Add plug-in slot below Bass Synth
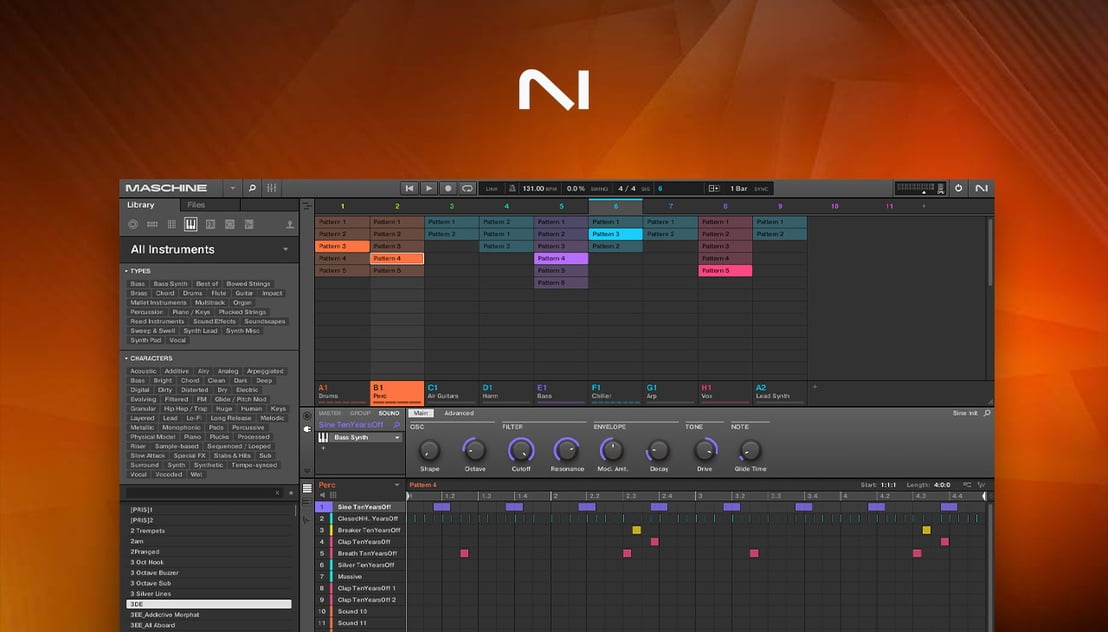1108x632 pixels. [324, 448]
